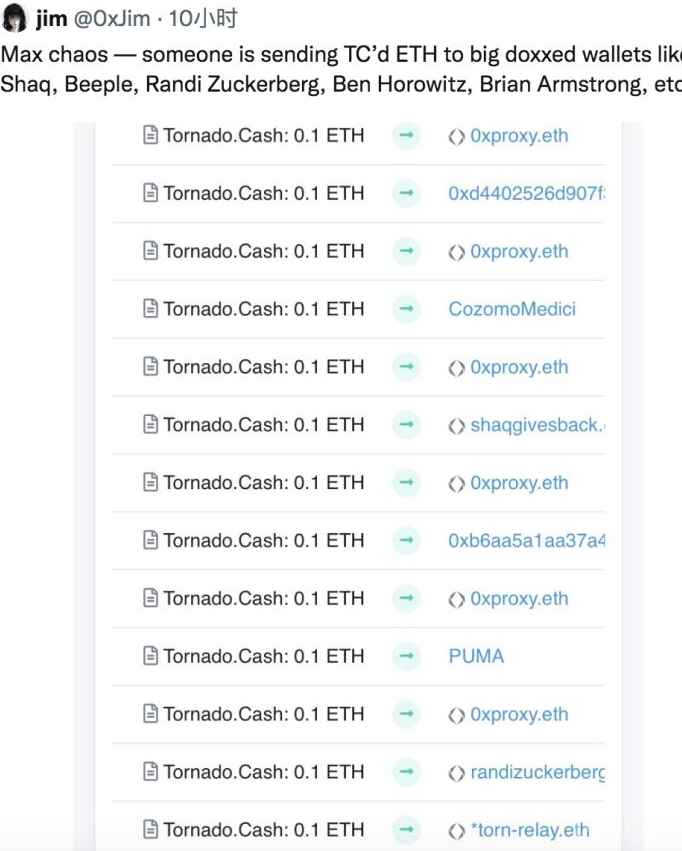Click the contract icon before randizuckerberg
Viewport: 682px width, 851px height.
tap(456, 773)
